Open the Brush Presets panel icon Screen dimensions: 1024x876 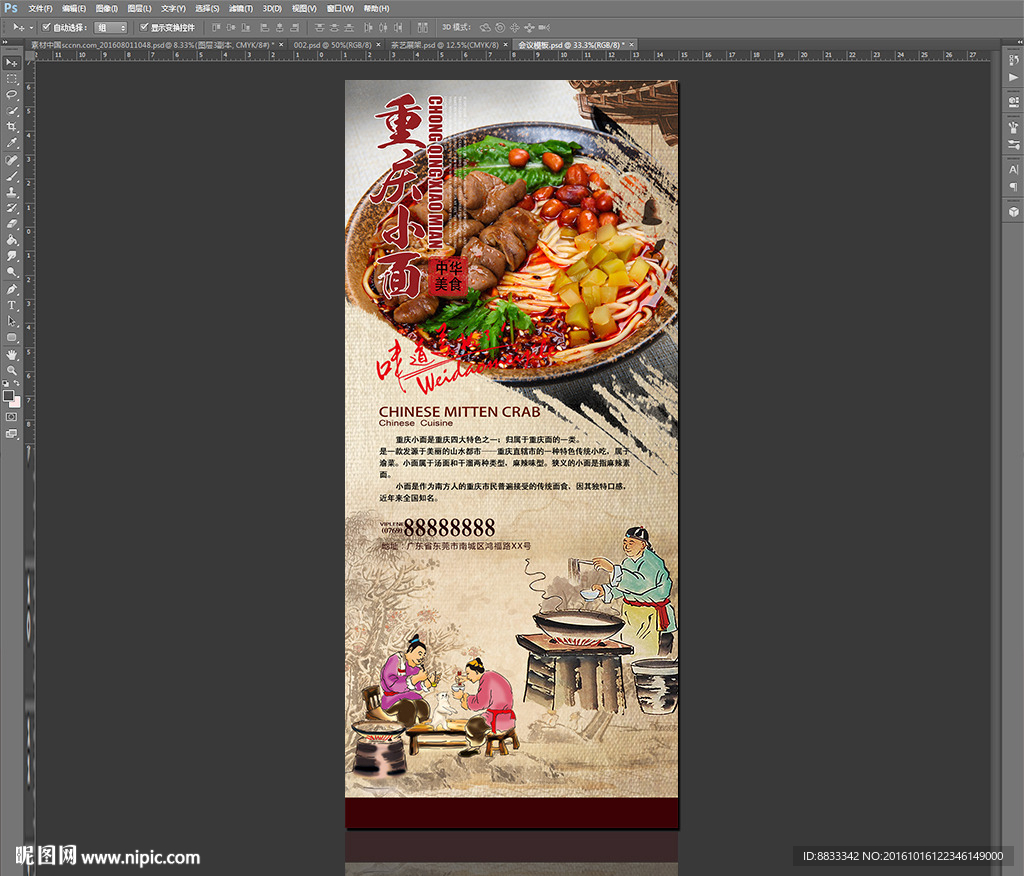(1014, 144)
